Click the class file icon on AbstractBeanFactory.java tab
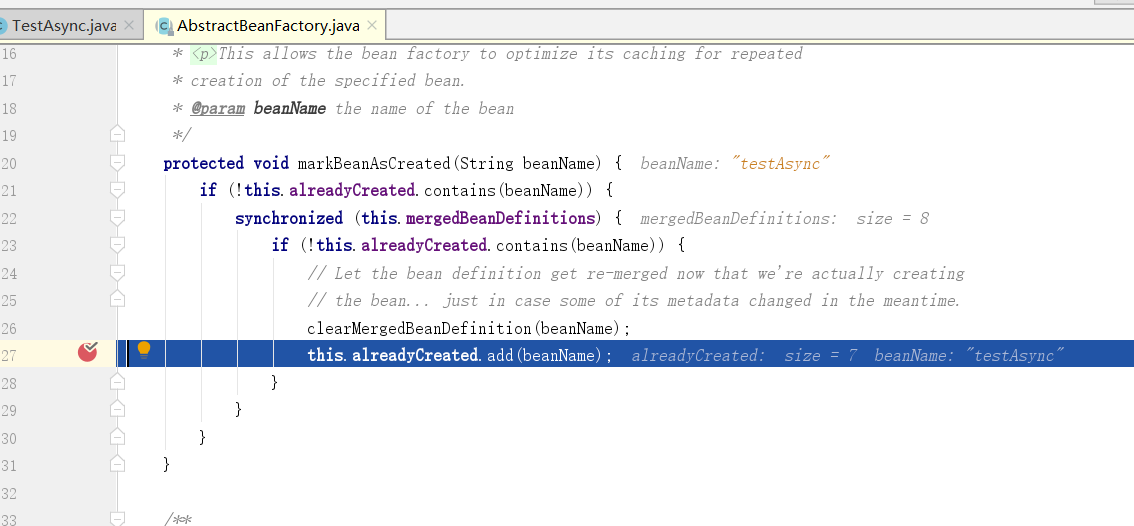 tap(164, 26)
